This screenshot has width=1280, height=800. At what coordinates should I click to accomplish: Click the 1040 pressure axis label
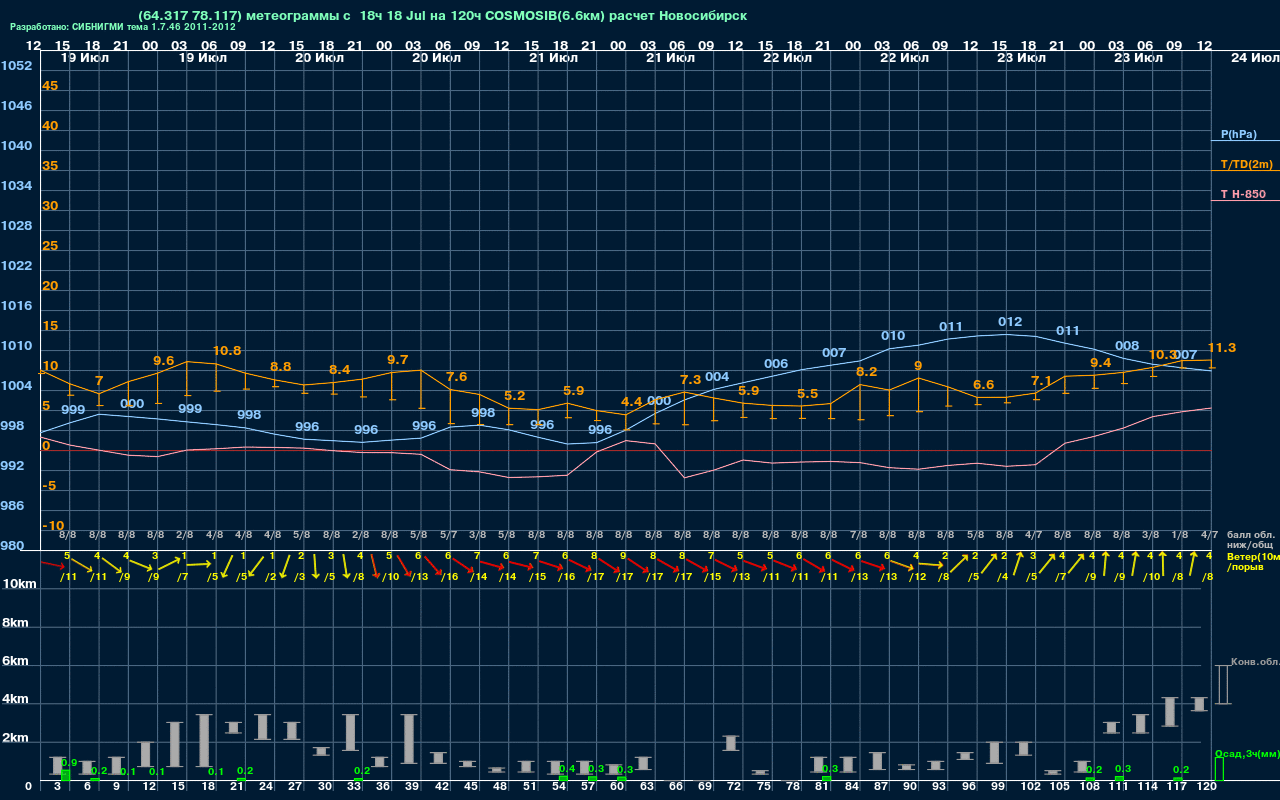click(x=16, y=146)
